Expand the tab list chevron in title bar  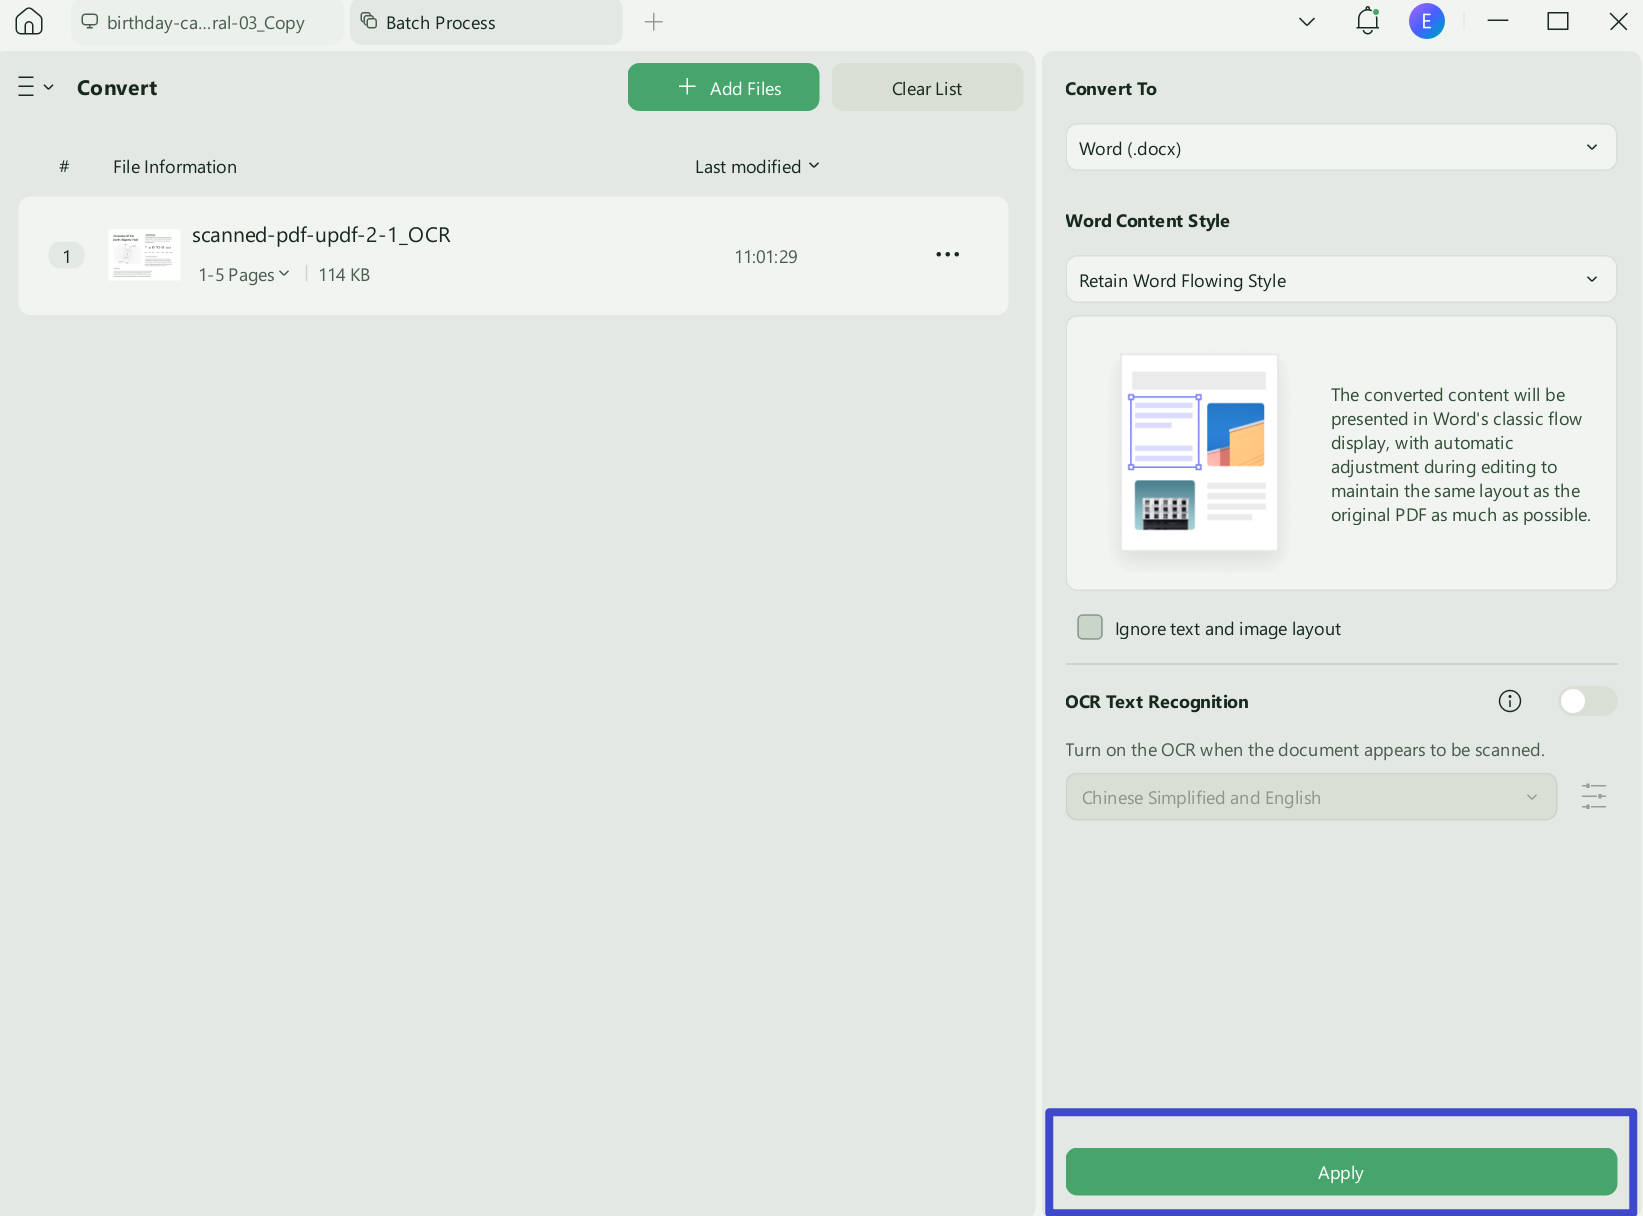(1306, 22)
